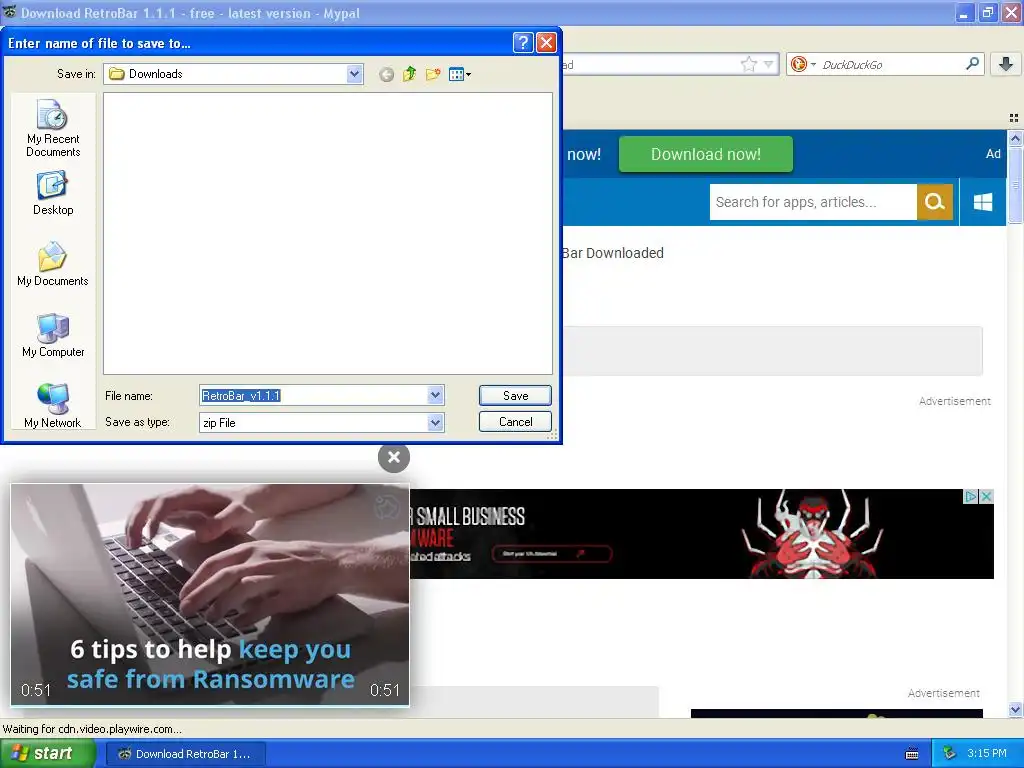1024x768 pixels.
Task: Open the Windows start menu
Action: click(x=47, y=754)
